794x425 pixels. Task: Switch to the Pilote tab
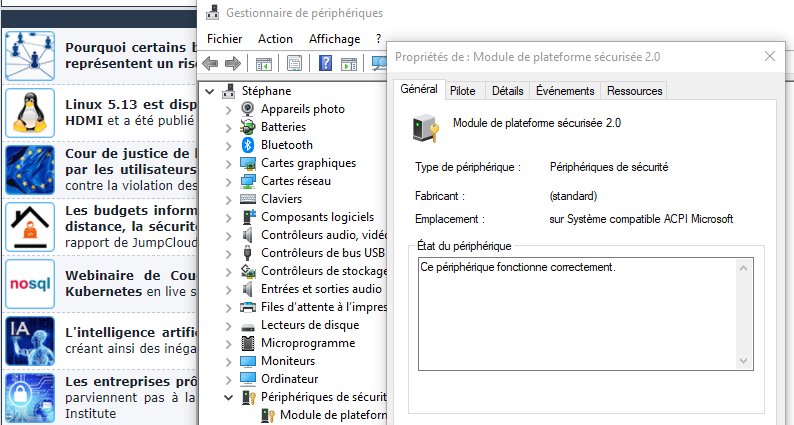pyautogui.click(x=463, y=91)
